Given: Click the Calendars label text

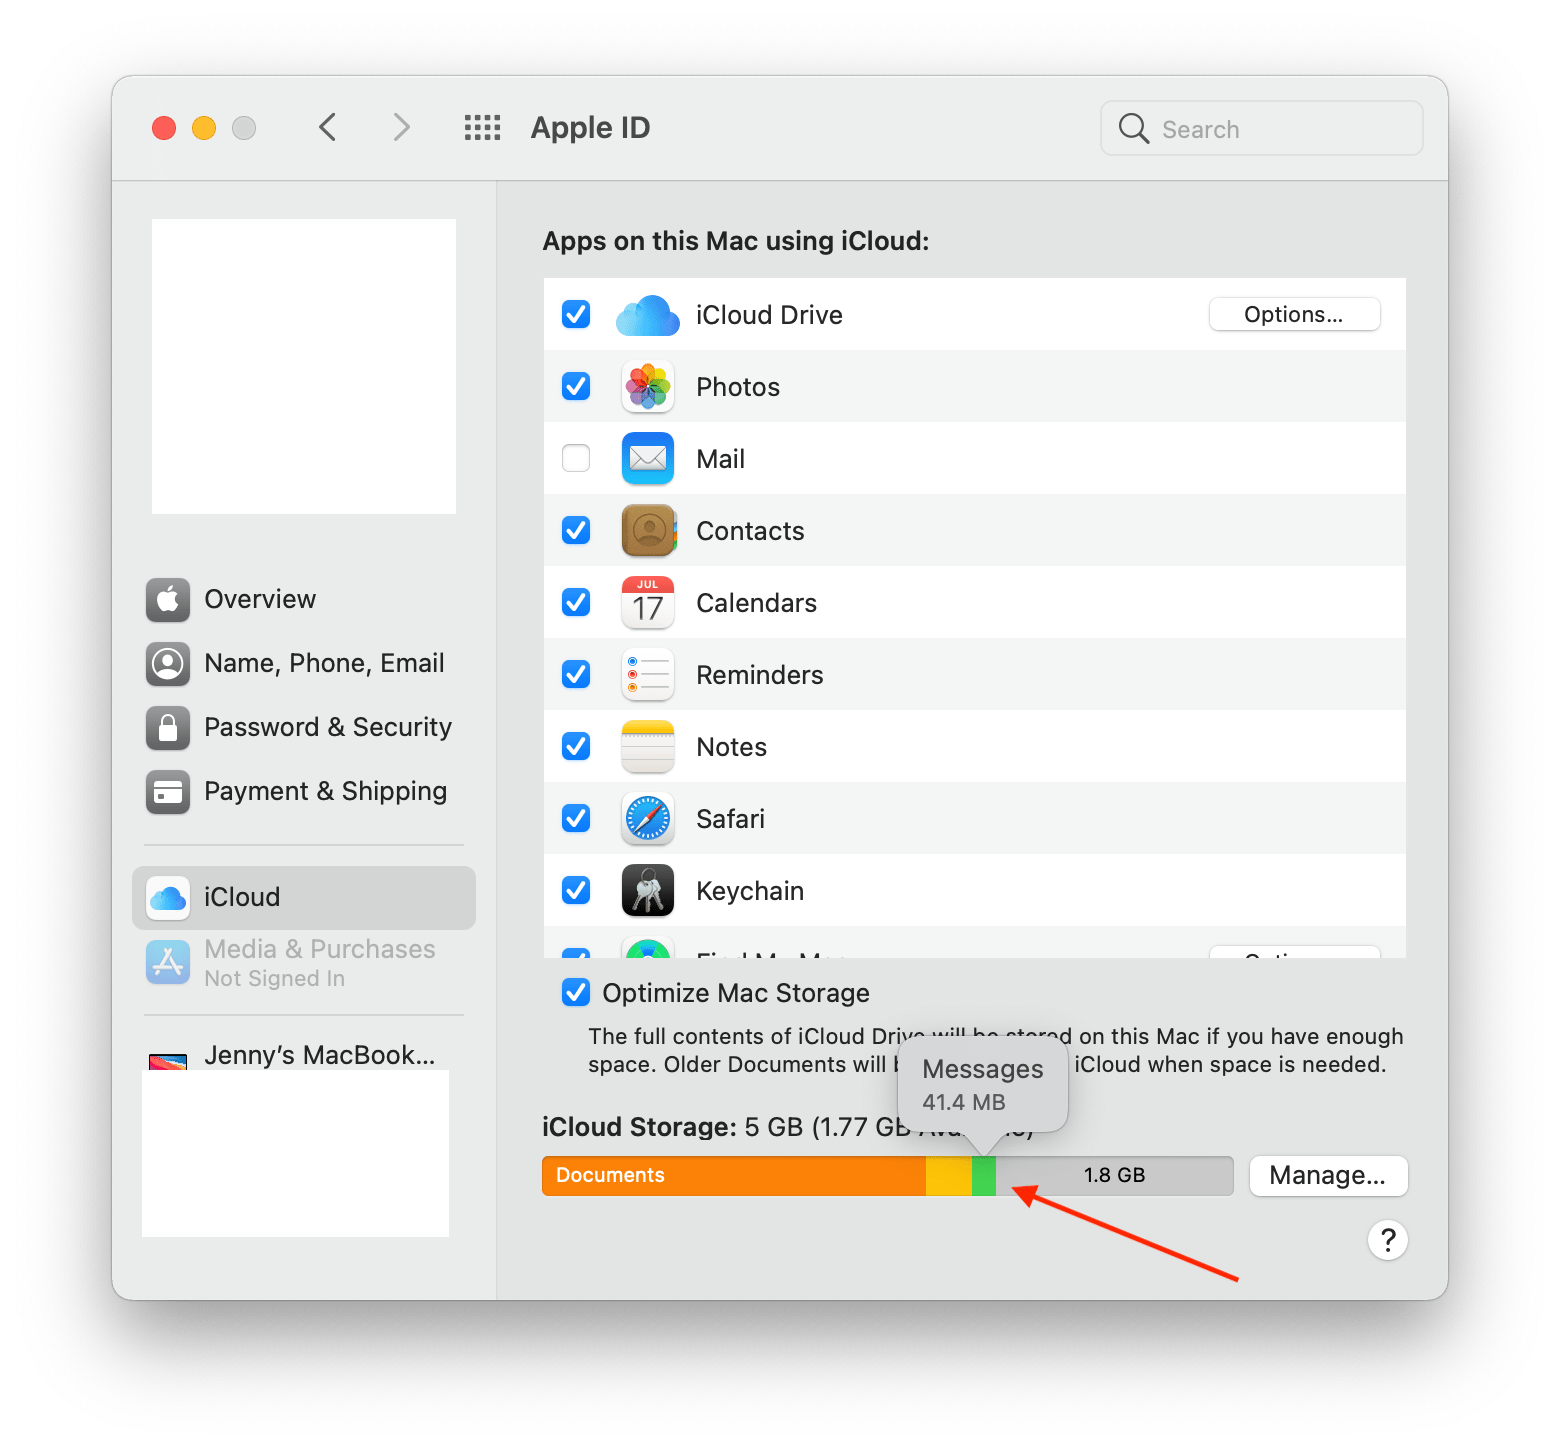Looking at the screenshot, I should (x=757, y=603).
